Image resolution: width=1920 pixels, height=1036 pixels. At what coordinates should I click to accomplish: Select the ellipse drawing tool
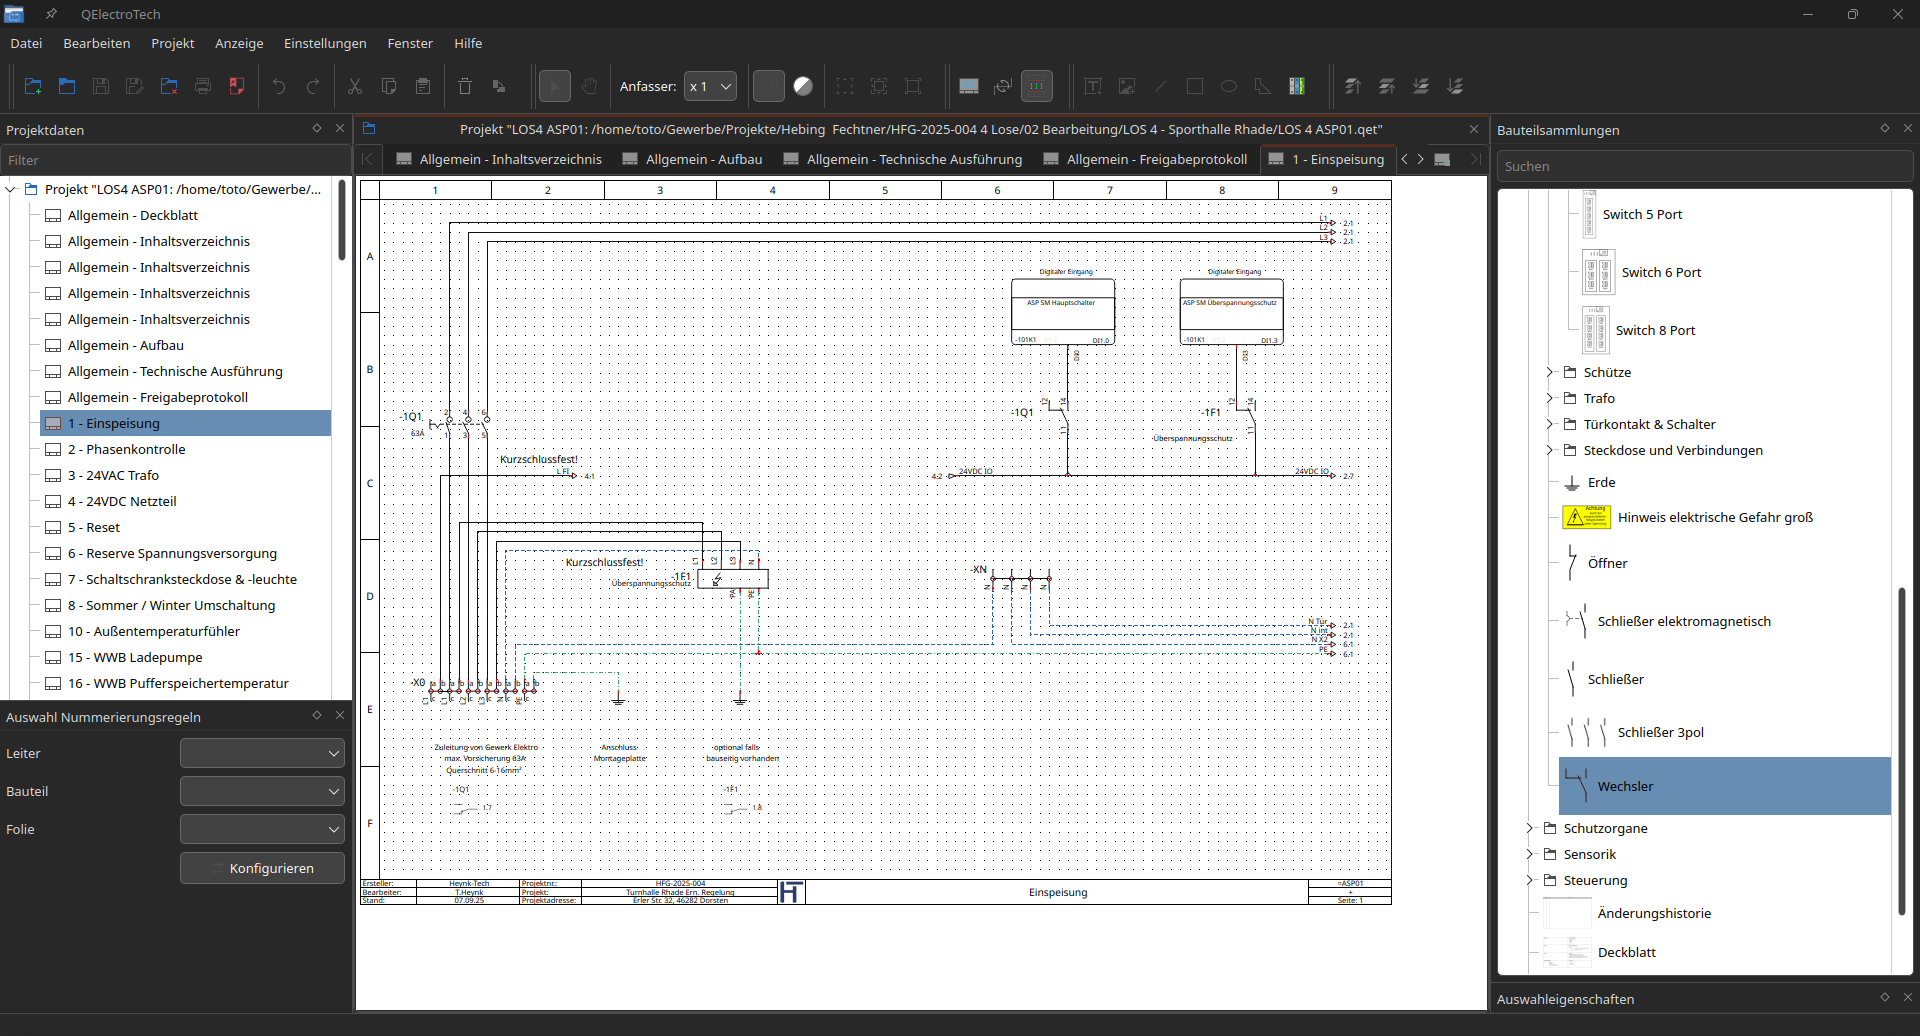[x=1229, y=87]
